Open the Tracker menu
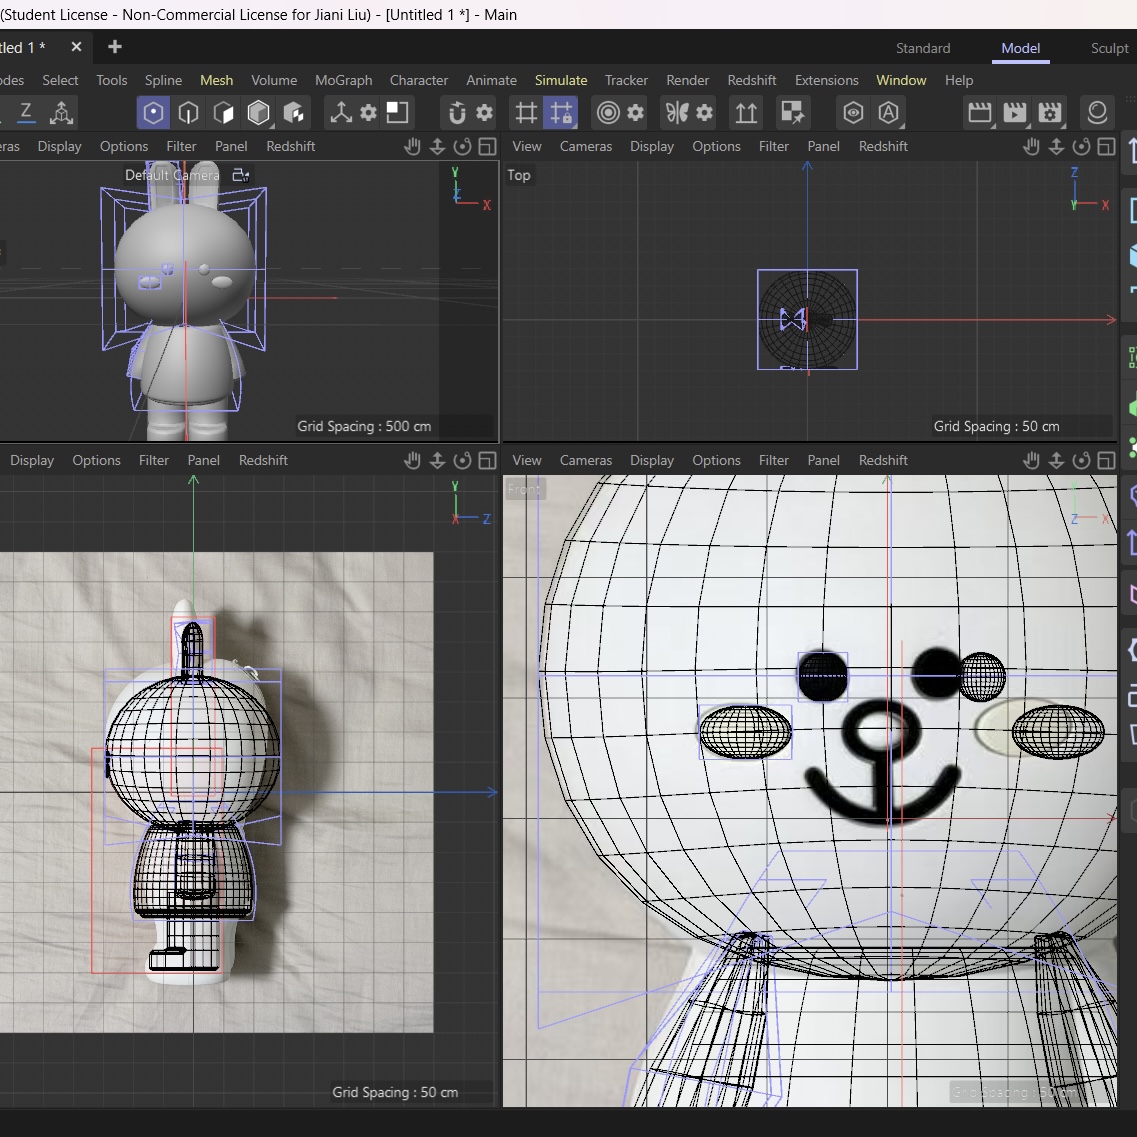The height and width of the screenshot is (1137, 1137). click(627, 80)
